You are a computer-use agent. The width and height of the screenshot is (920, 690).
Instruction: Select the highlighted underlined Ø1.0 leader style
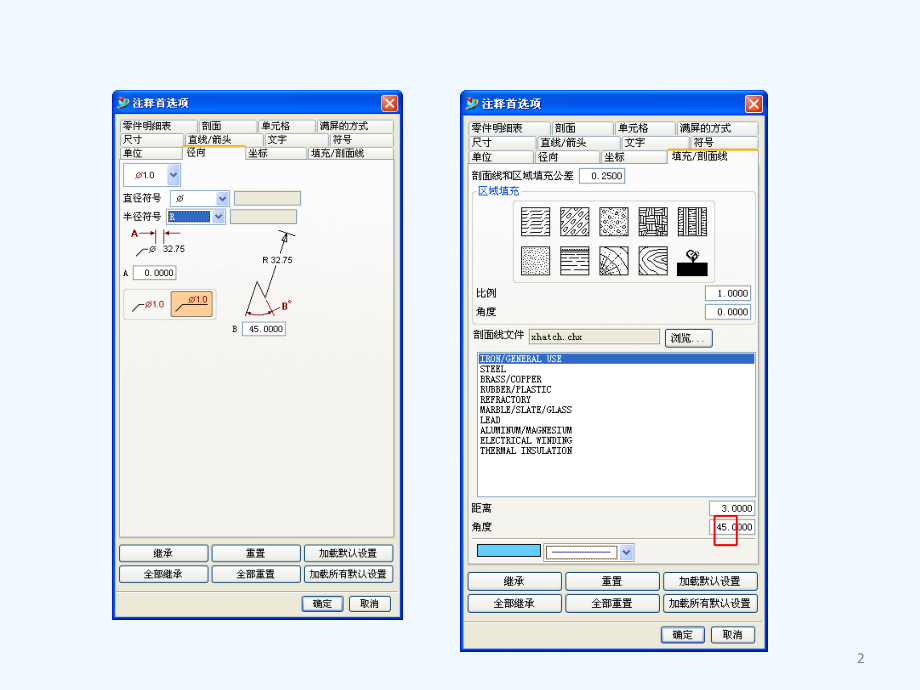[x=191, y=304]
